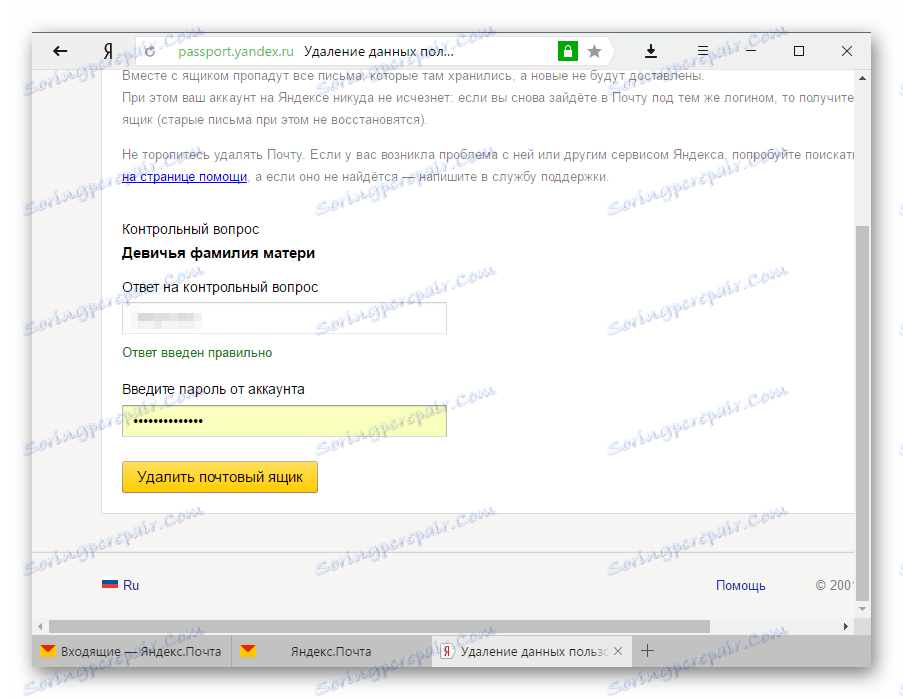903x699 pixels.
Task: Close the browser window
Action: [x=847, y=51]
